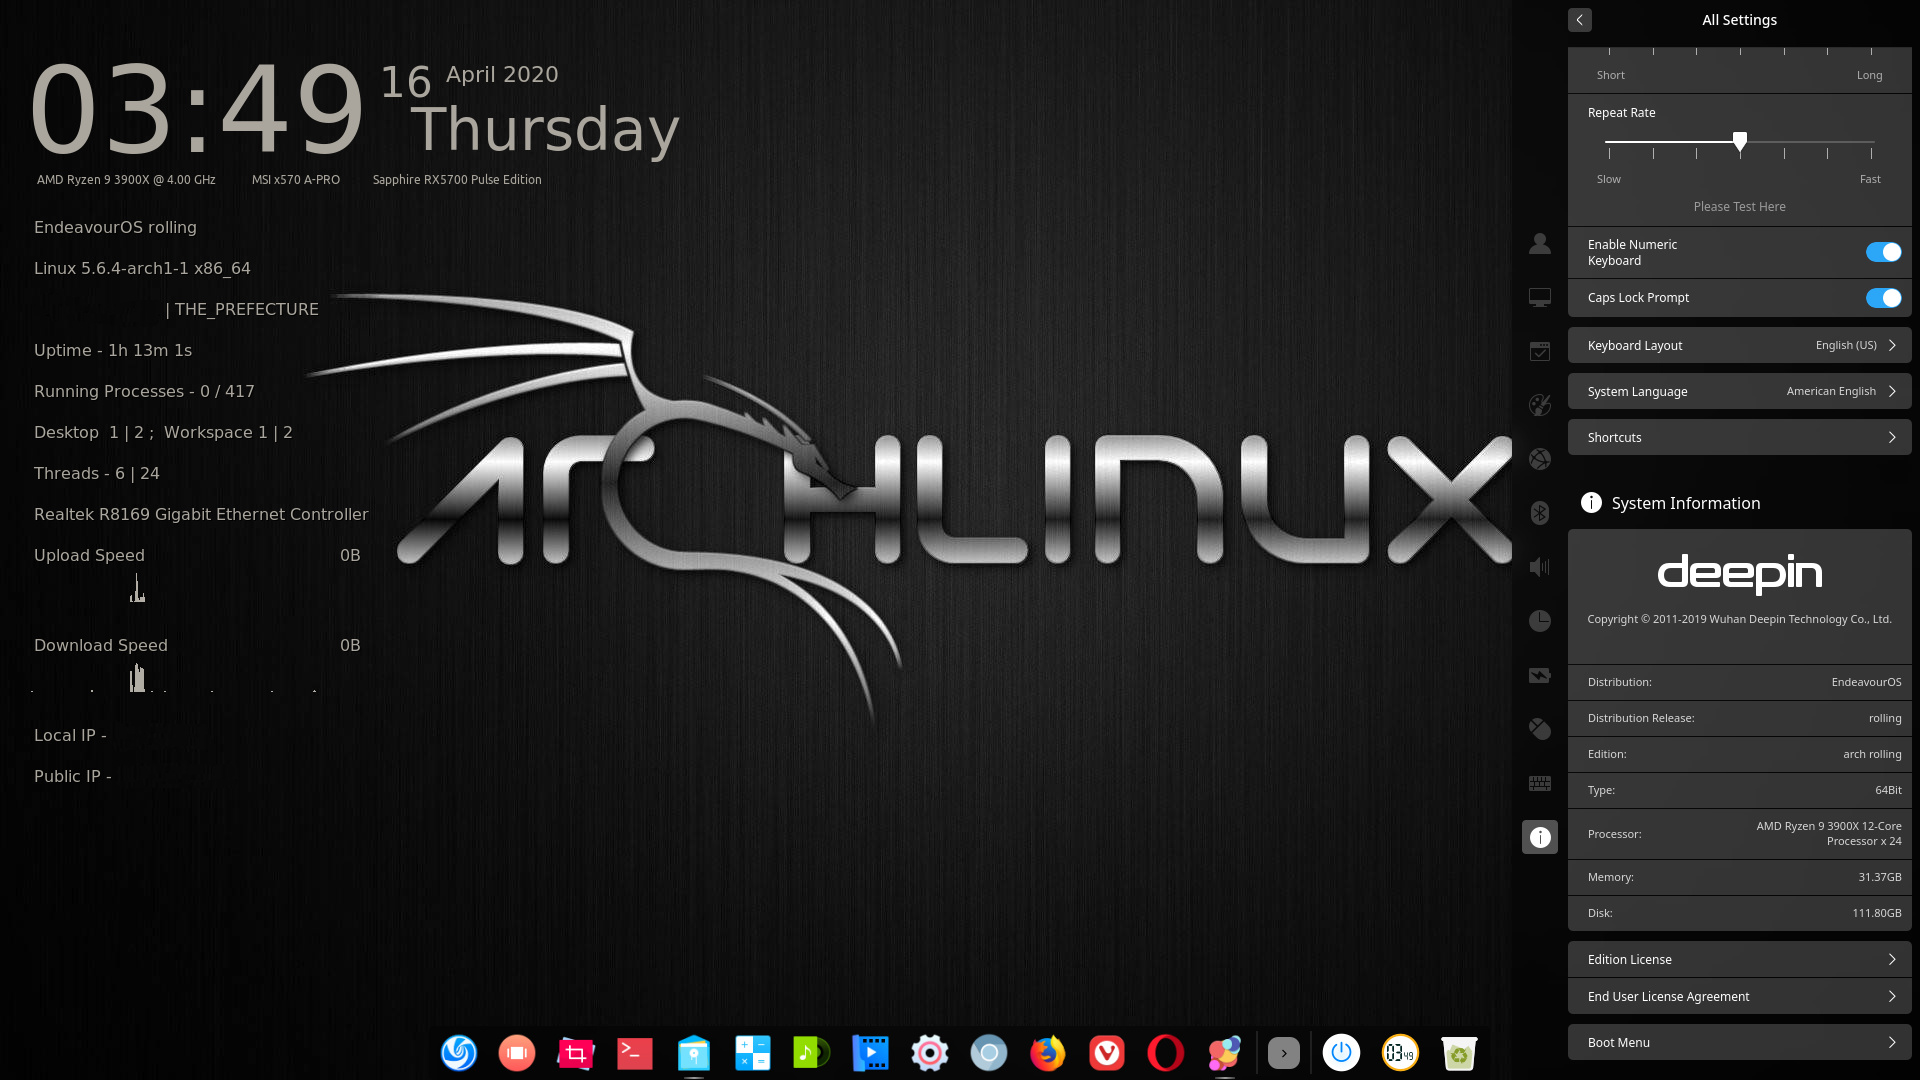The width and height of the screenshot is (1920, 1080).
Task: Expand dock tray arrow button
Action: tap(1284, 1053)
